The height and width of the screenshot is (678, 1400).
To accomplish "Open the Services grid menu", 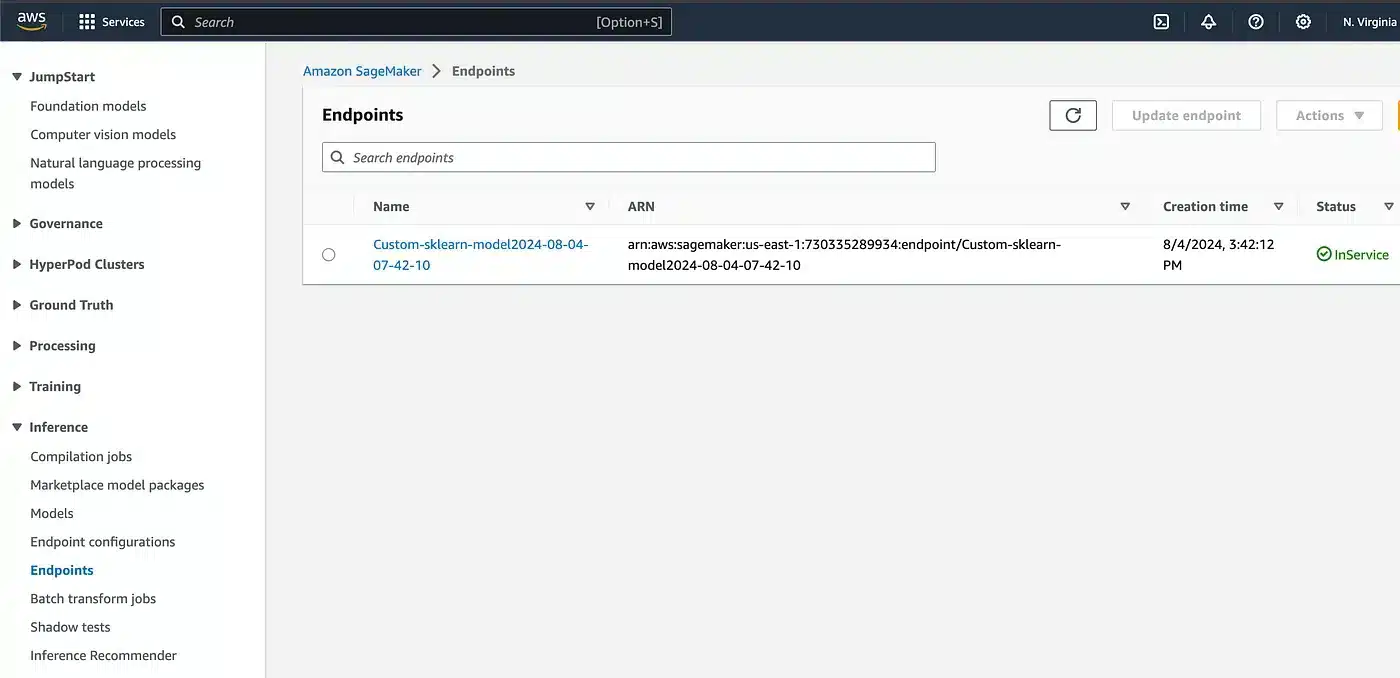I will [x=111, y=21].
